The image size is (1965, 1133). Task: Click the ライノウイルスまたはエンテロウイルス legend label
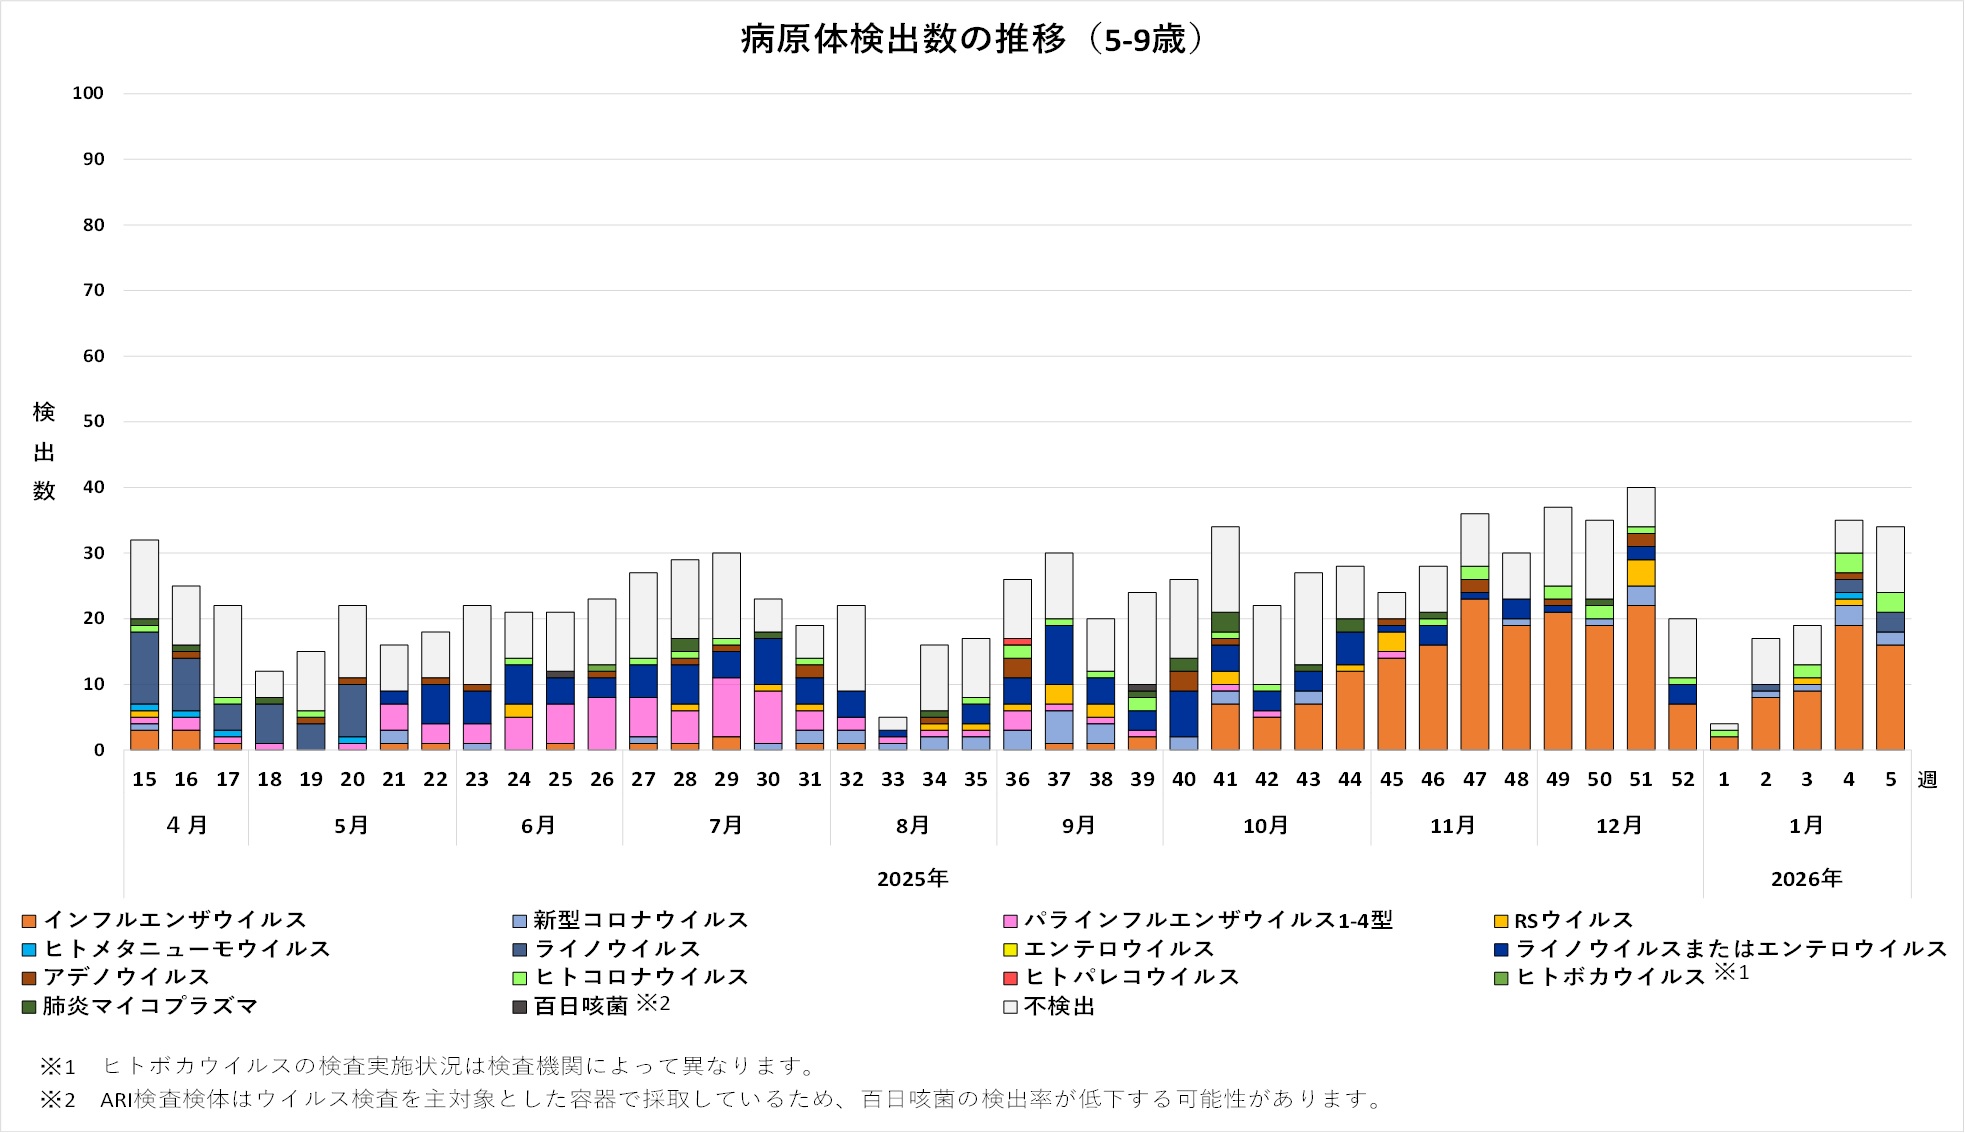[1730, 949]
